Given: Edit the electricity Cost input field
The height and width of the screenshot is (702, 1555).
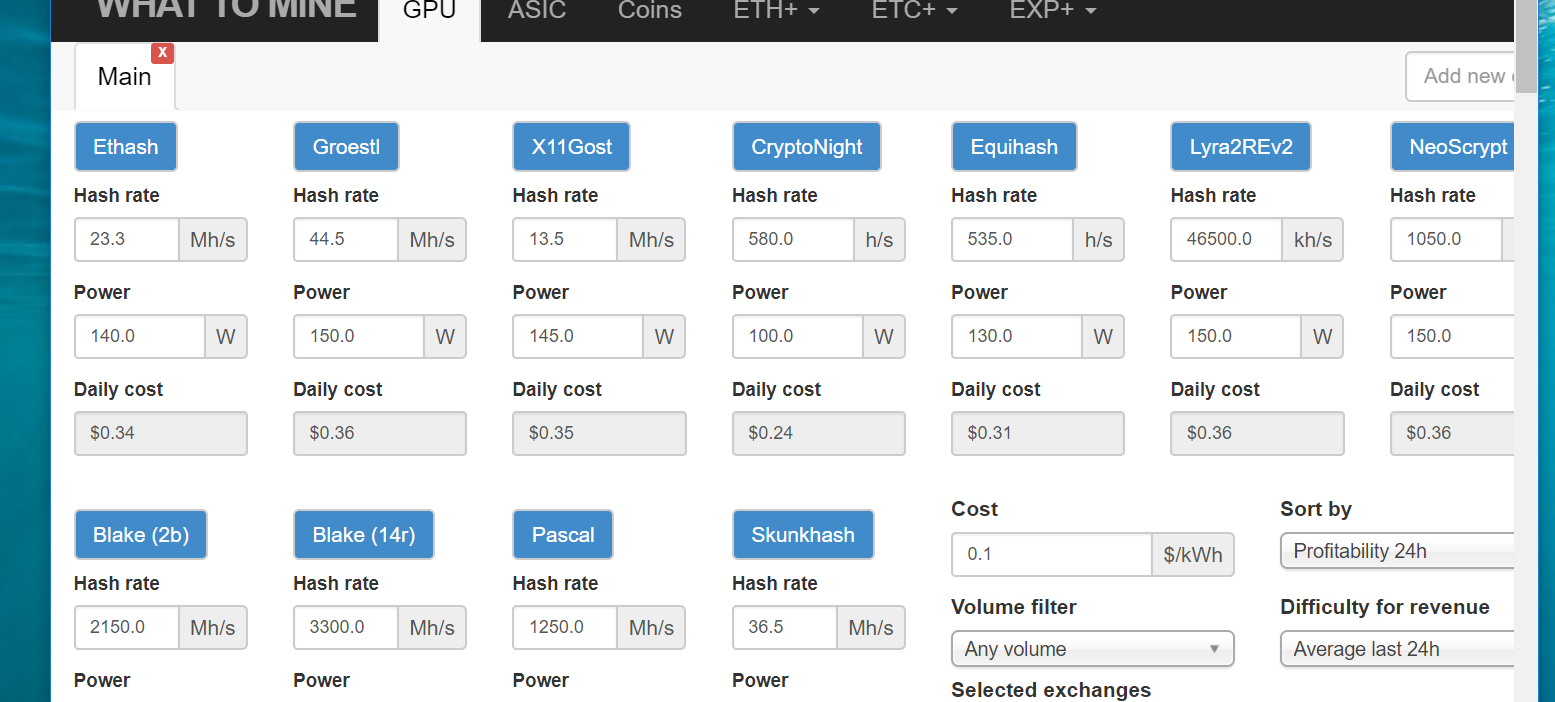Looking at the screenshot, I should (1052, 554).
